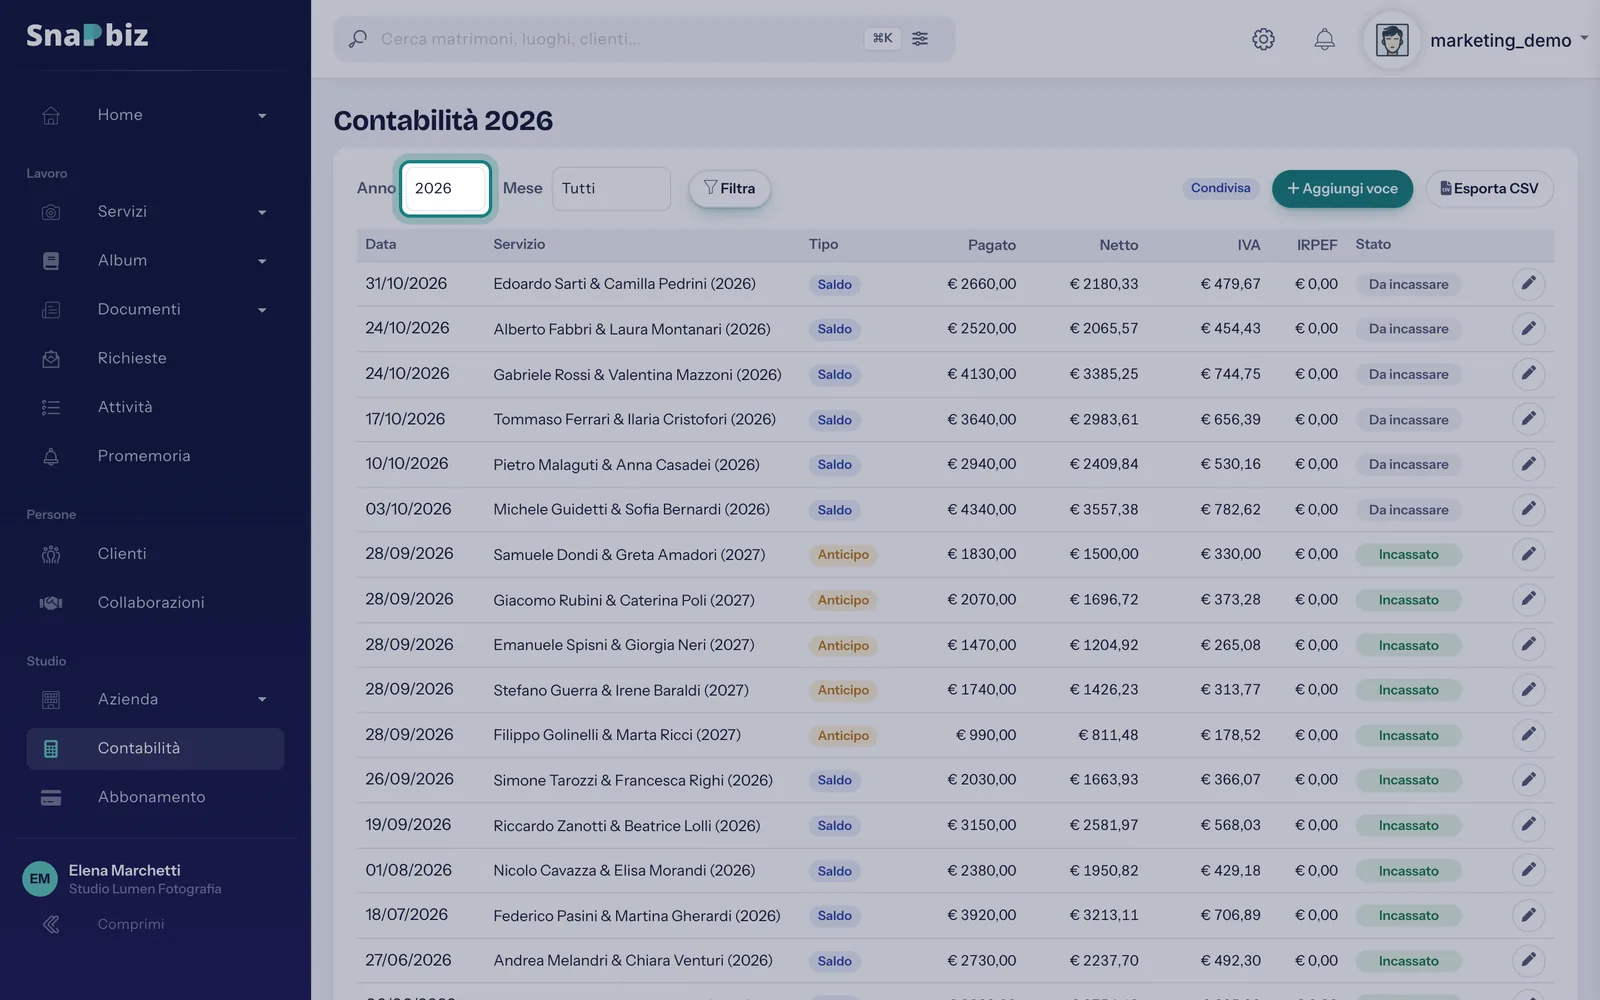This screenshot has width=1600, height=1000.
Task: Open the marketing_demo account dropdown
Action: [1508, 40]
